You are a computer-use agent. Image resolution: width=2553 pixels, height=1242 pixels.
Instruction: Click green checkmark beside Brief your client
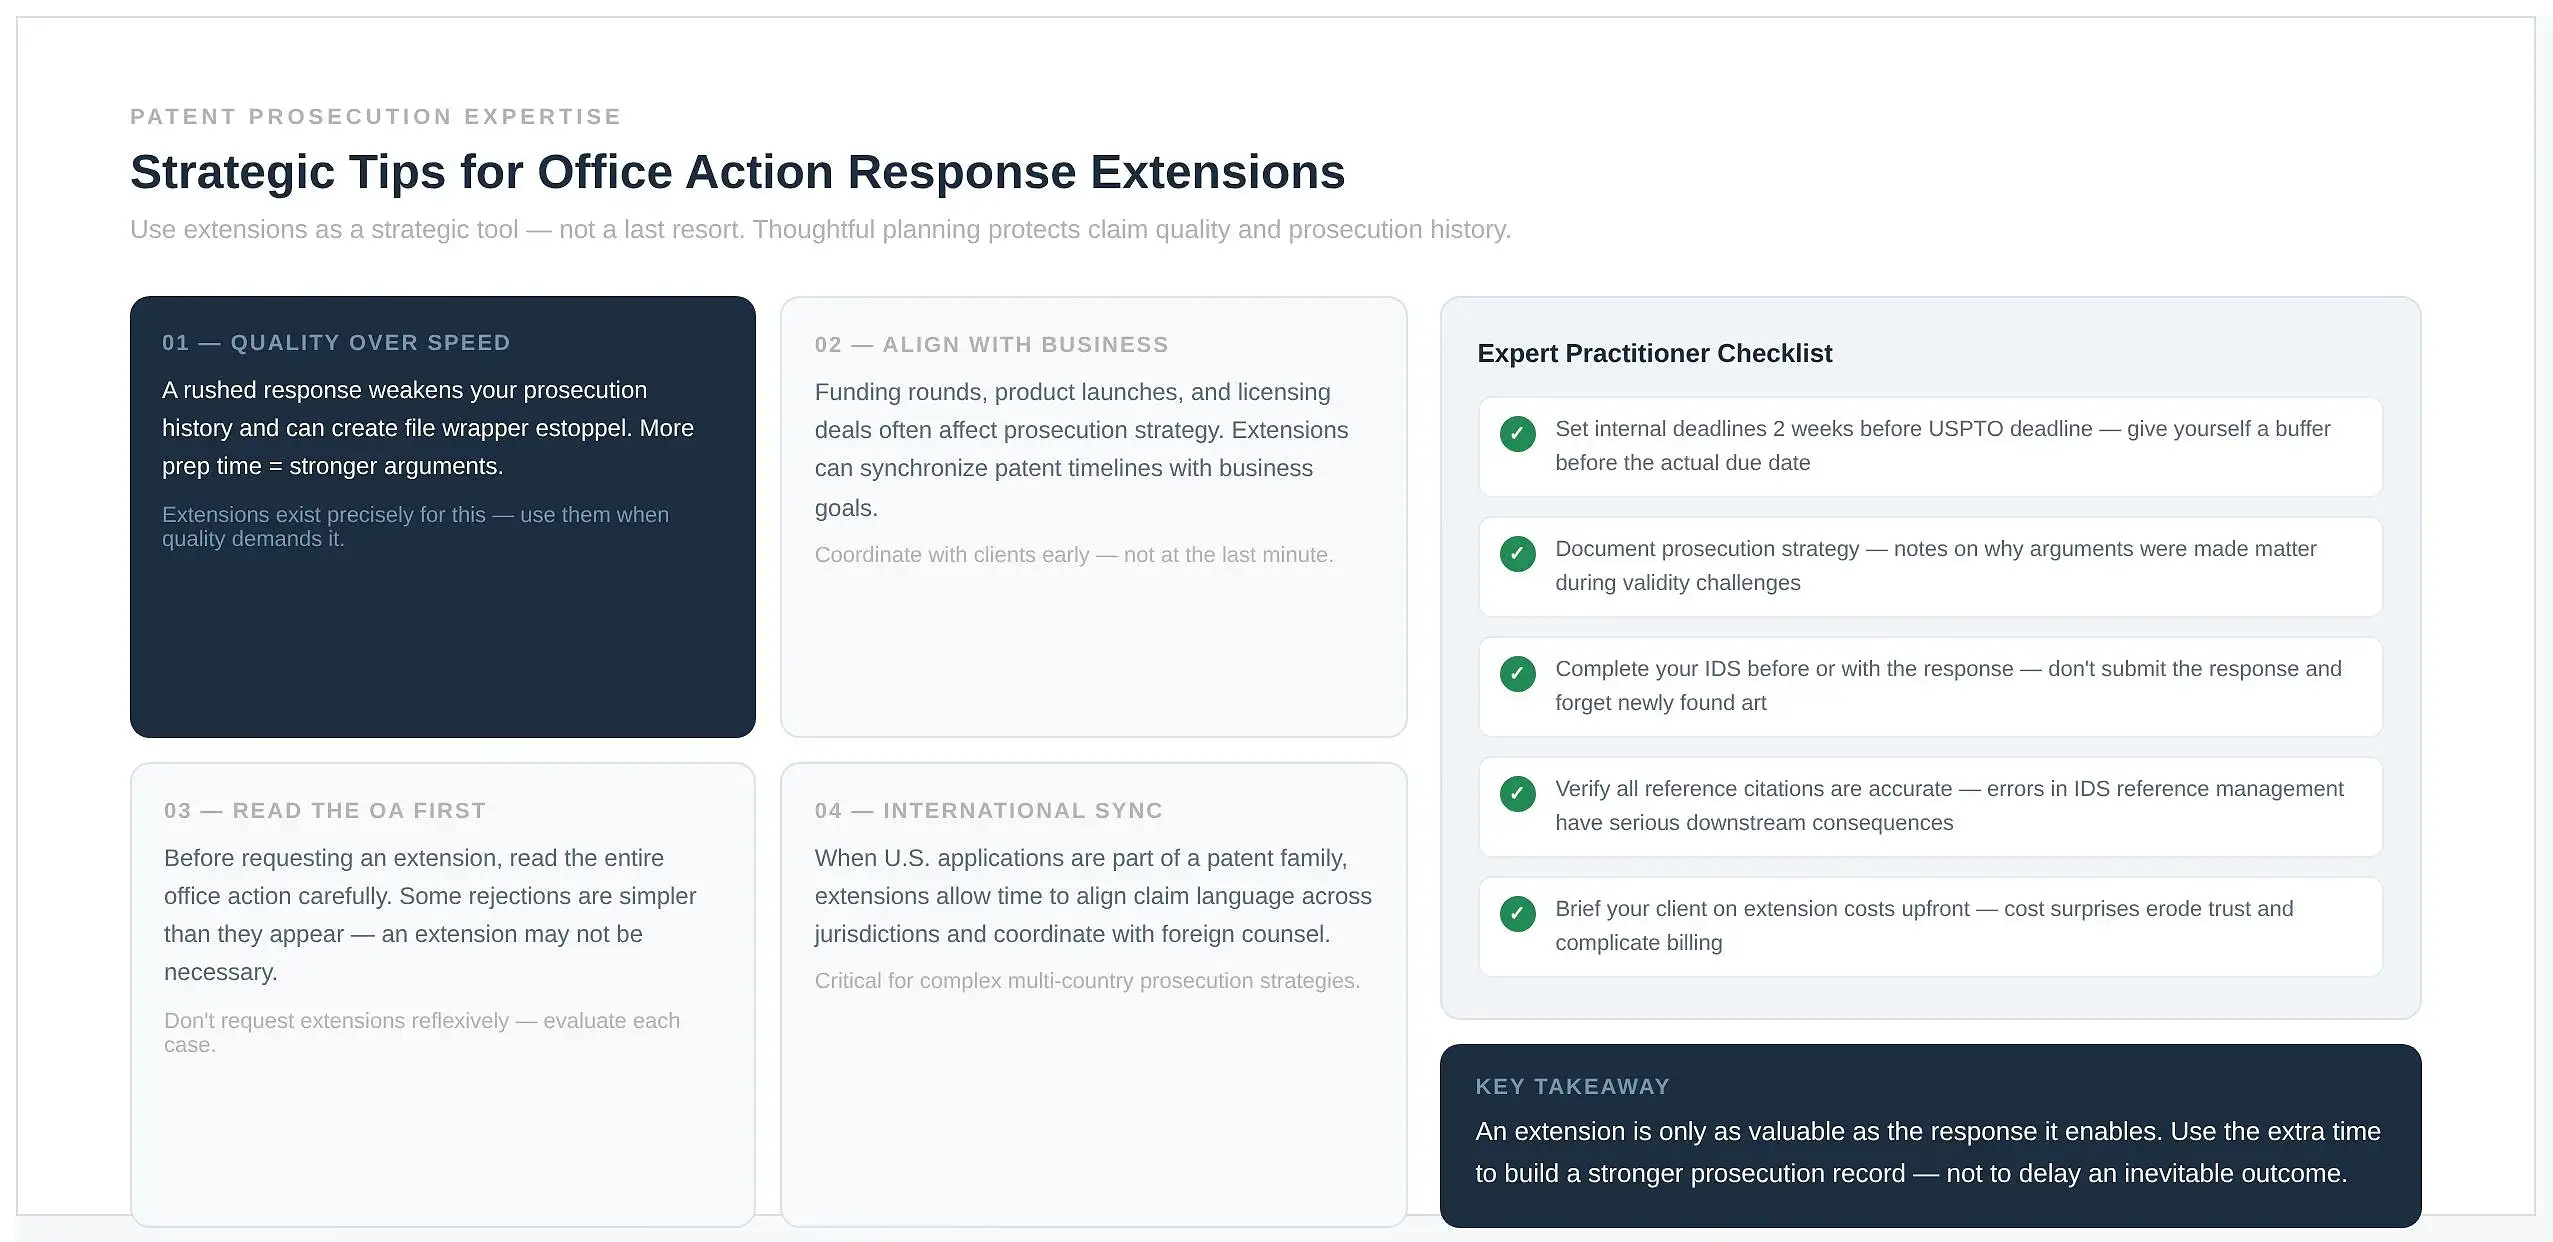point(1517,914)
